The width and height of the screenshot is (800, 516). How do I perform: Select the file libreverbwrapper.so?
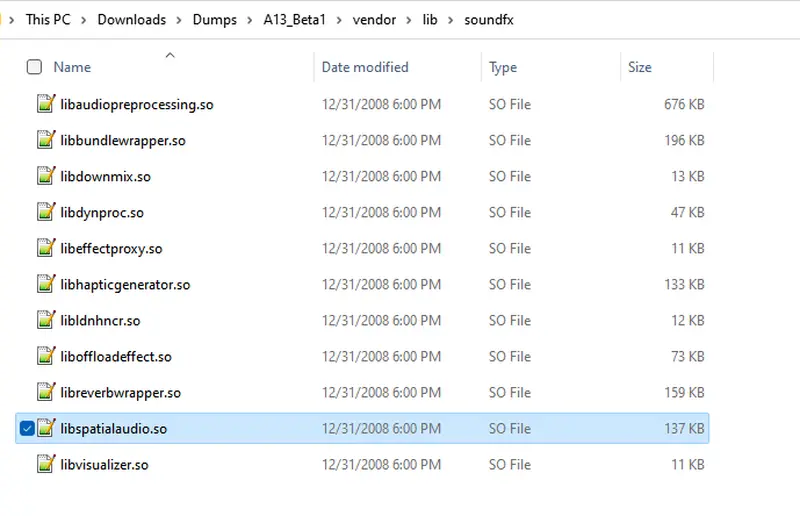[120, 392]
